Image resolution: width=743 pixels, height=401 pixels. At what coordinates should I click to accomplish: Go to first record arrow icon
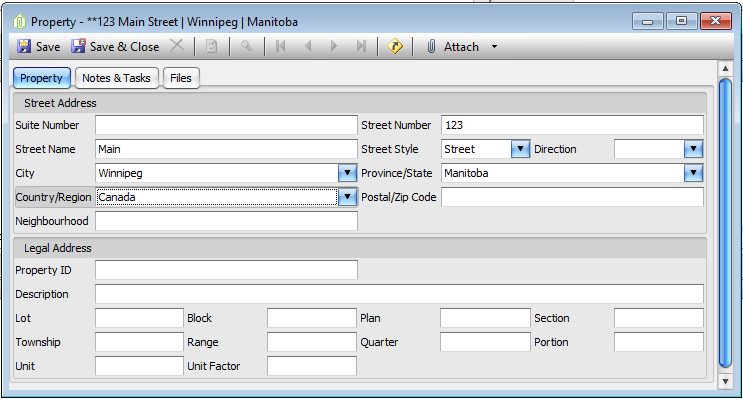[x=281, y=46]
